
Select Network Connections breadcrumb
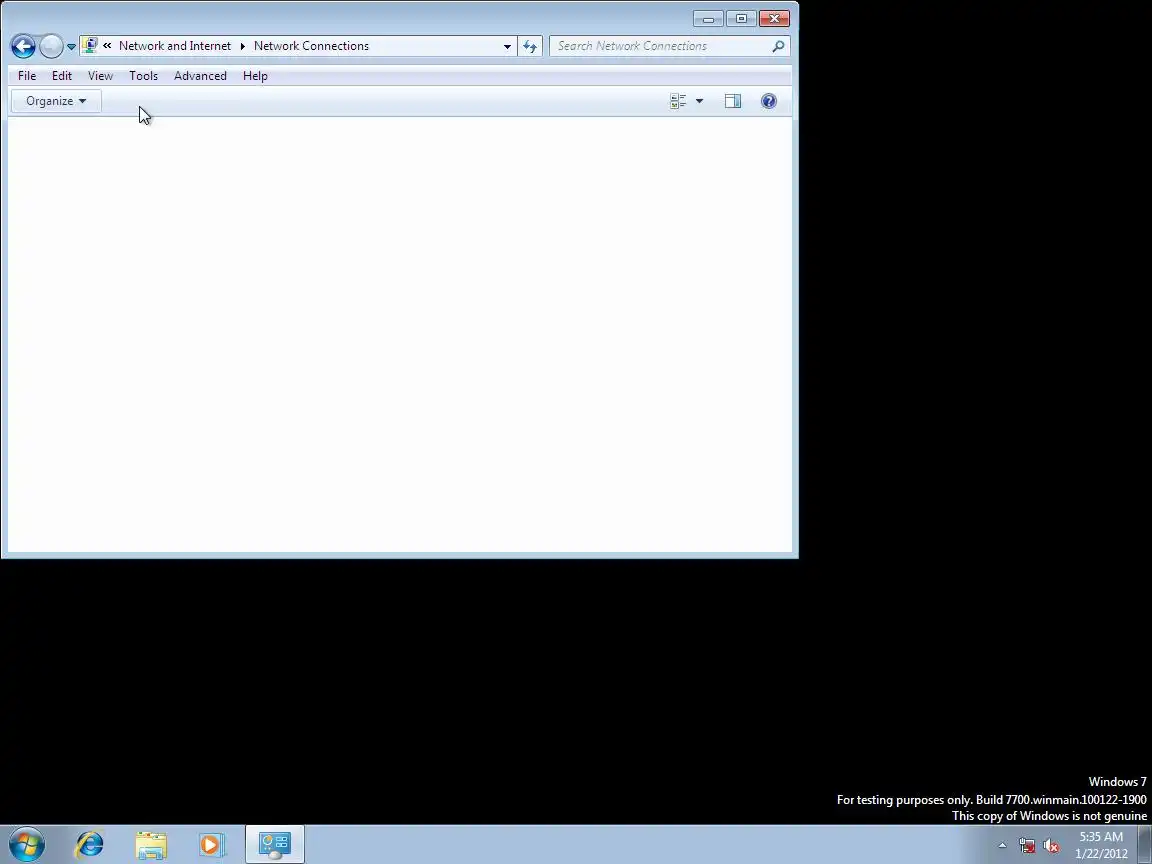tap(312, 46)
